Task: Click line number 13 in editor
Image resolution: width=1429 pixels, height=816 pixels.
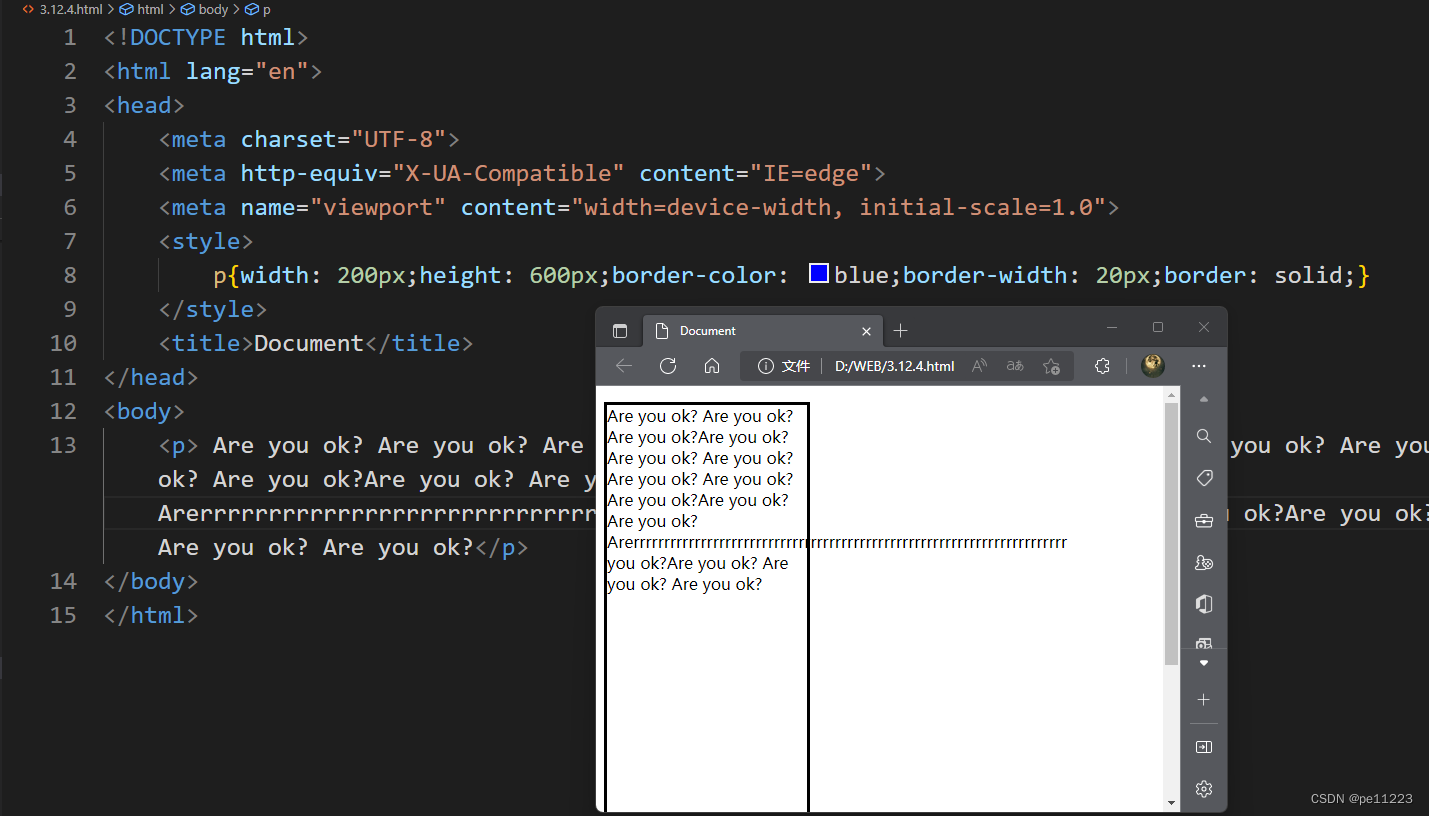Action: [x=62, y=445]
